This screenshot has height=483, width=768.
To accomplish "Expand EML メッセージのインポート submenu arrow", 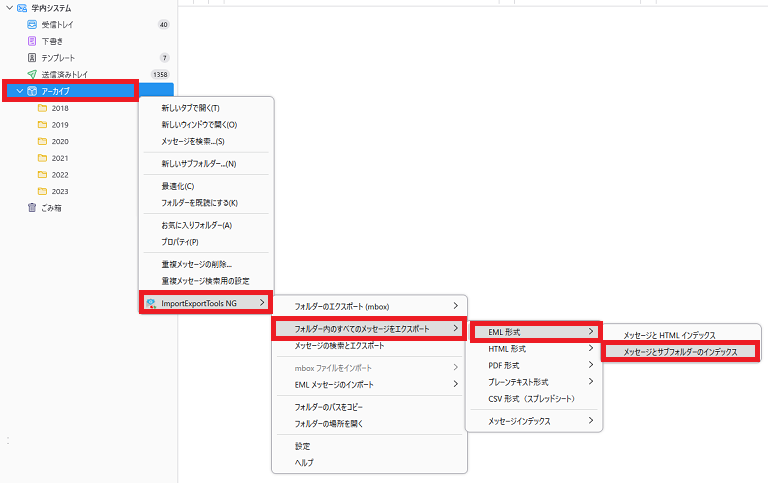I will tap(456, 384).
